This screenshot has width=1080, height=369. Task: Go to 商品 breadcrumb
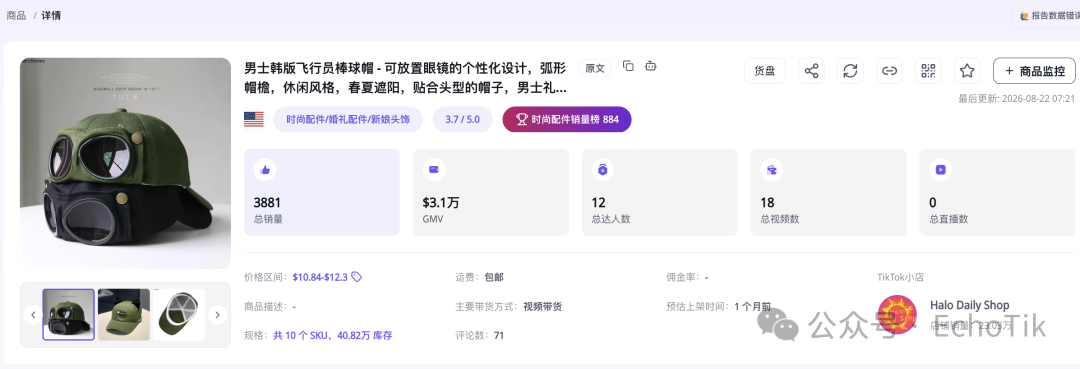(x=17, y=14)
